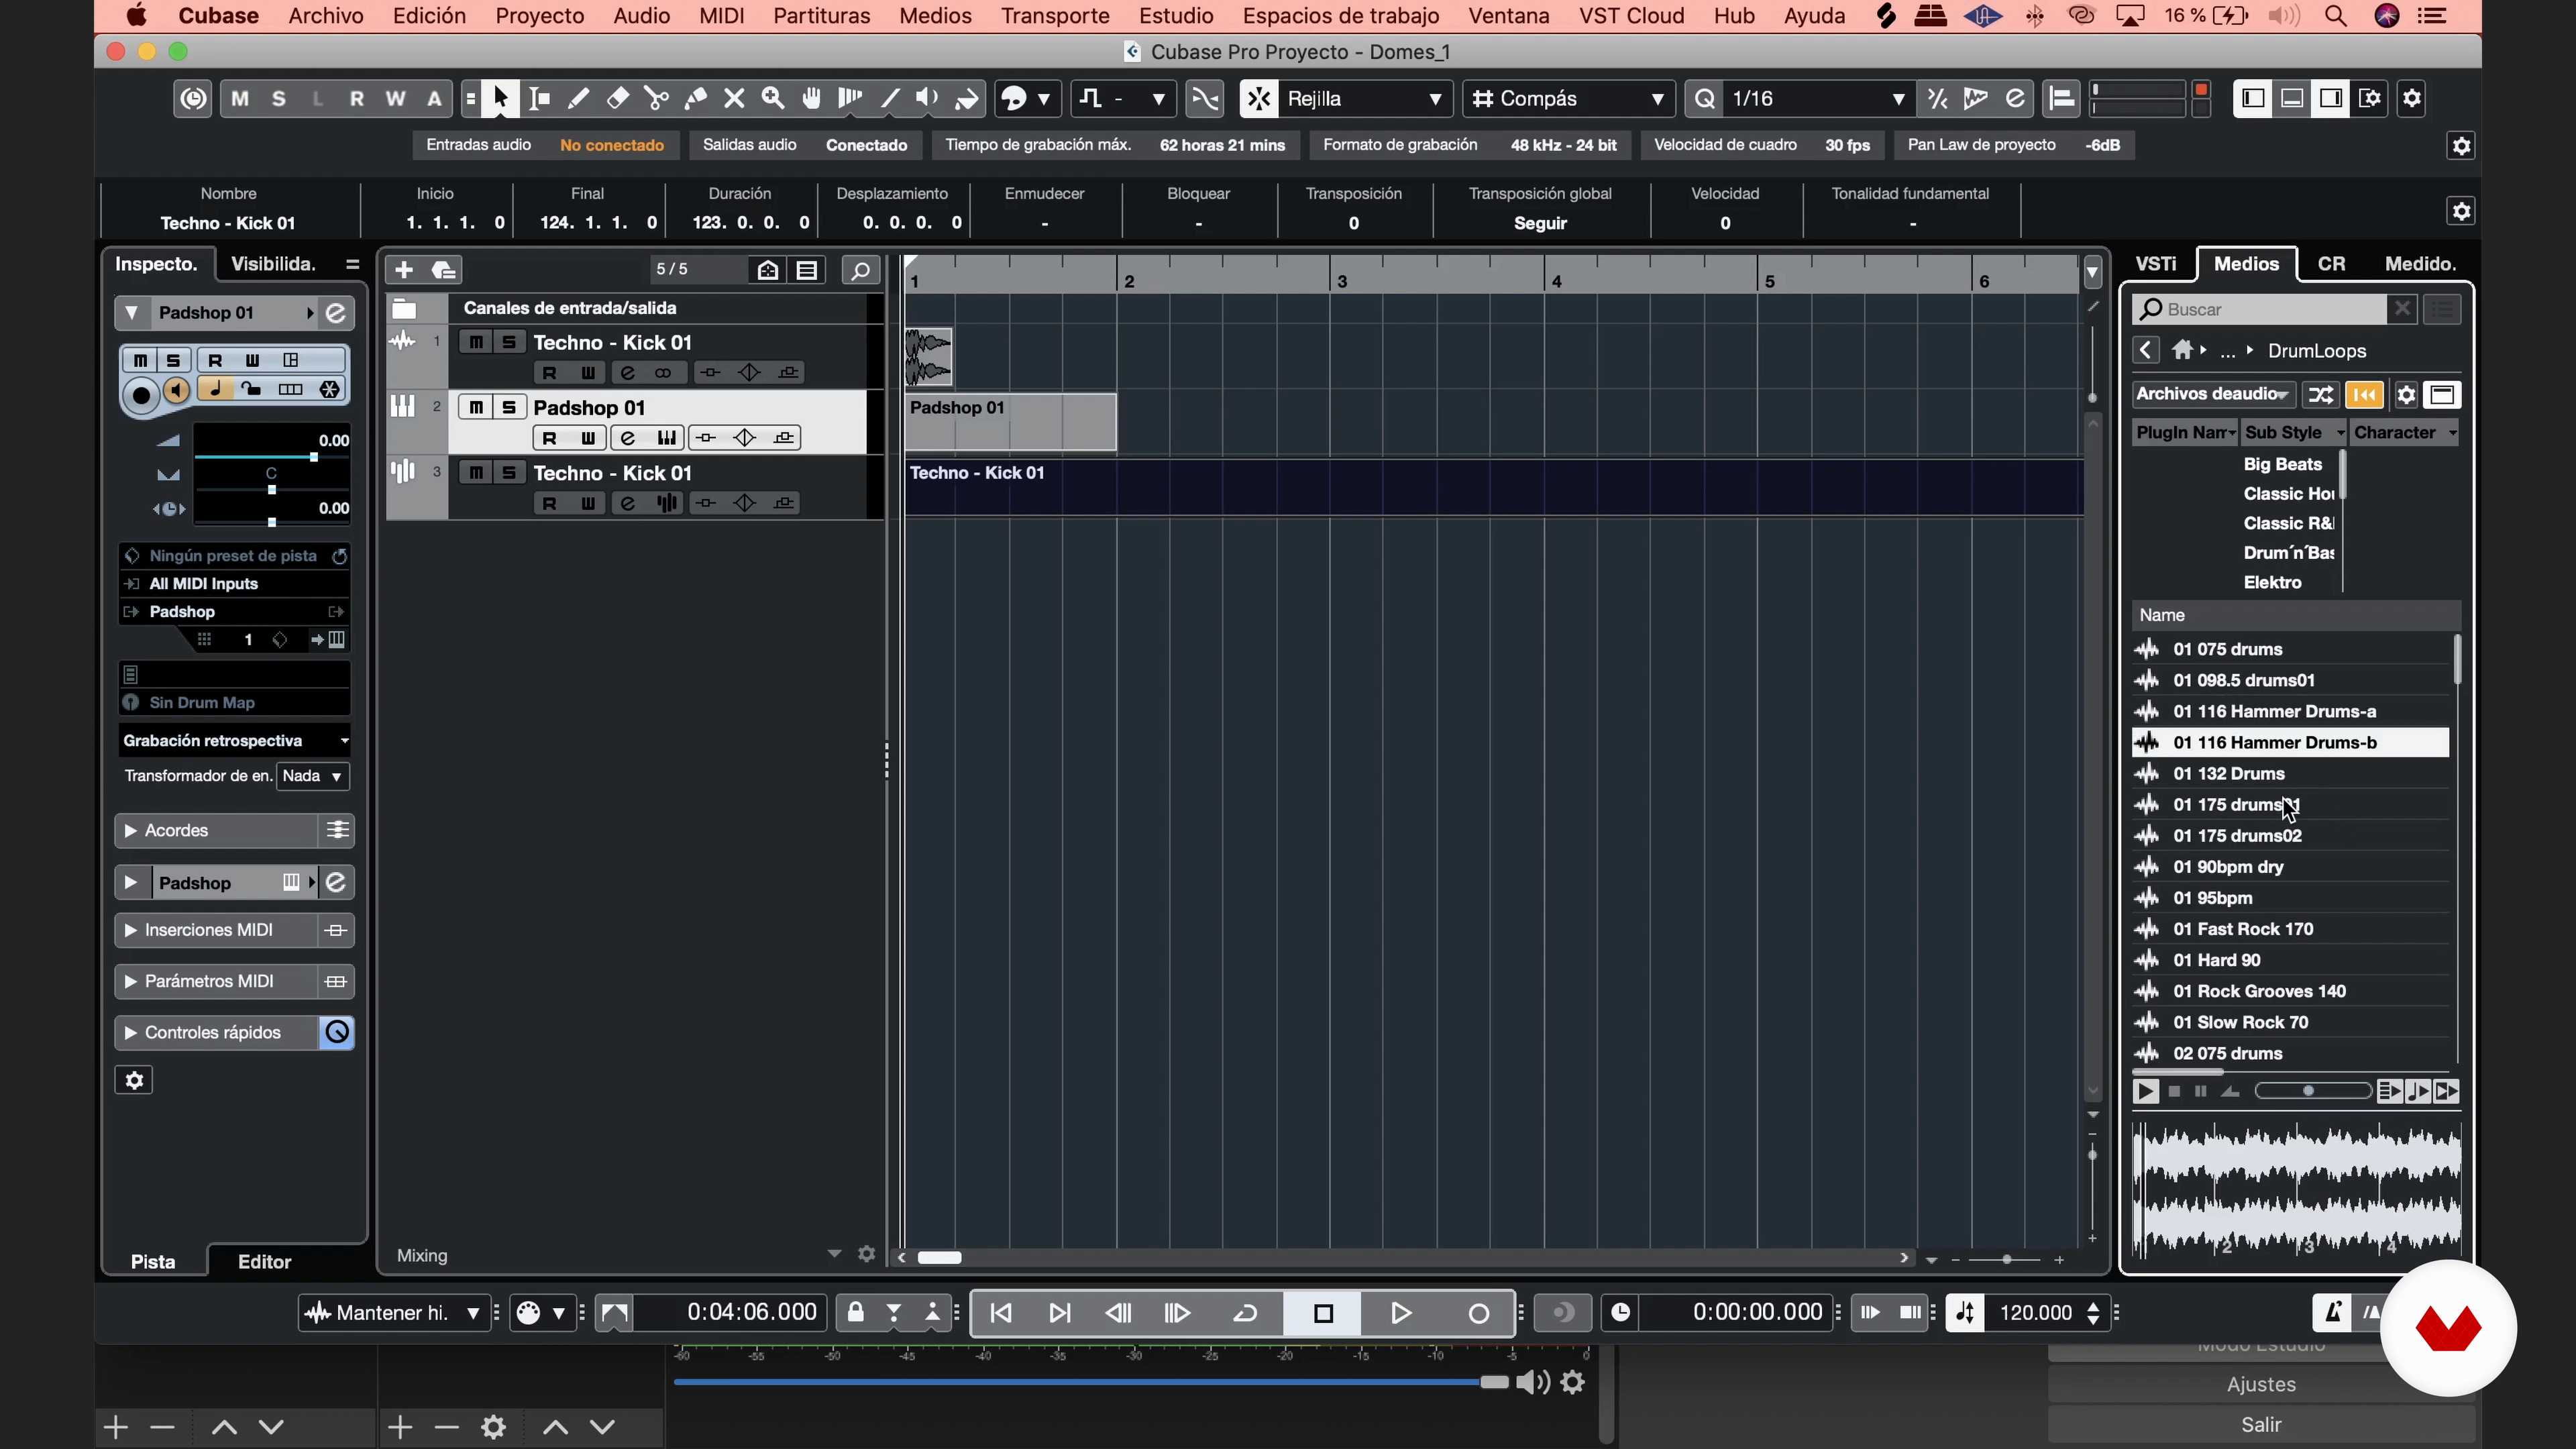Select the Zoom magnifier tool
The image size is (2576, 1449).
tap(773, 98)
